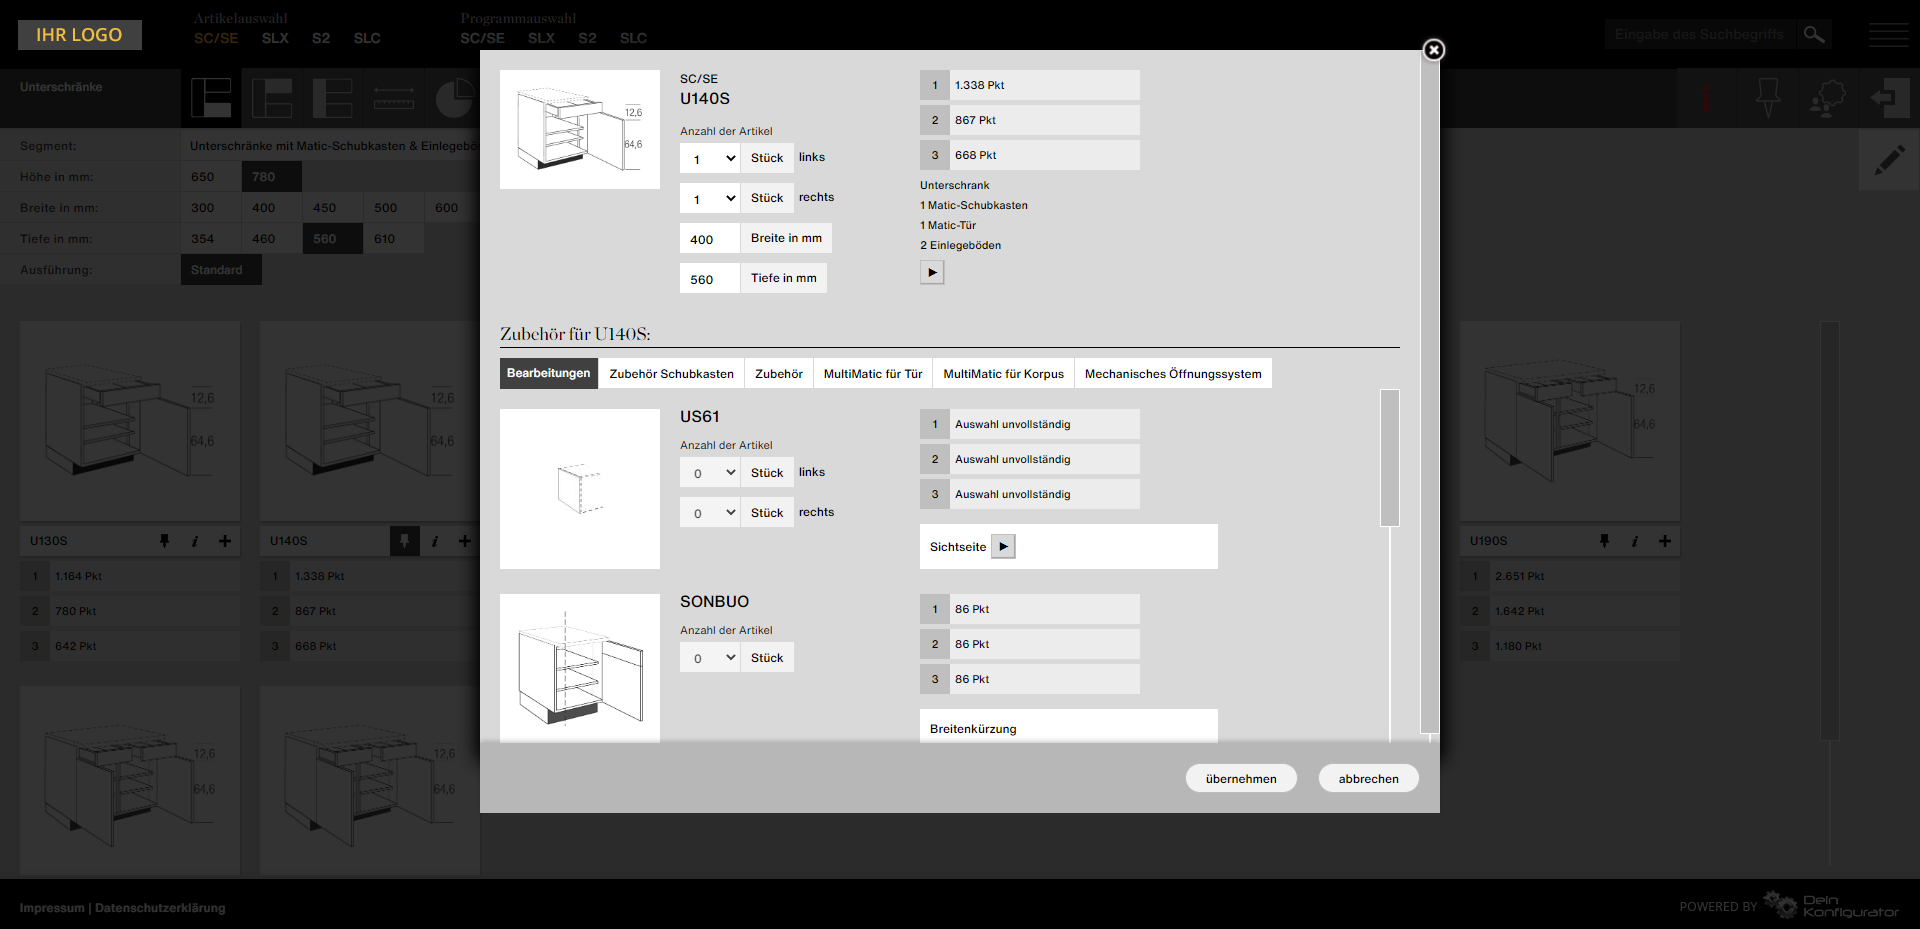Open U140S links quantity dropdown
The width and height of the screenshot is (1920, 929).
pos(710,158)
